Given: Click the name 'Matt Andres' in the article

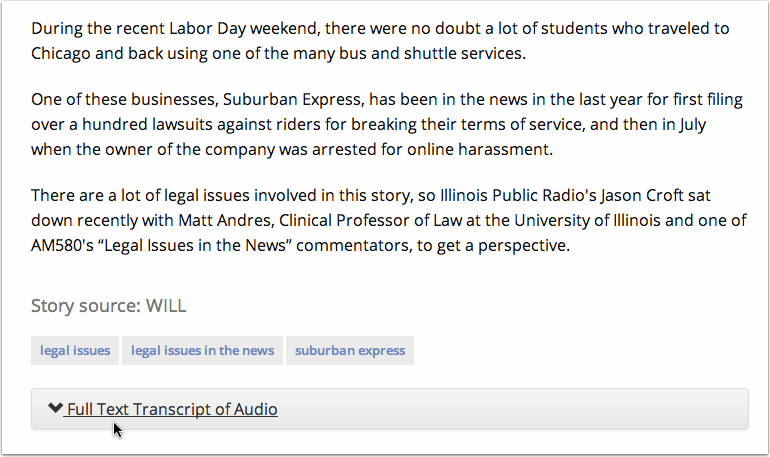Looking at the screenshot, I should coord(225,220).
